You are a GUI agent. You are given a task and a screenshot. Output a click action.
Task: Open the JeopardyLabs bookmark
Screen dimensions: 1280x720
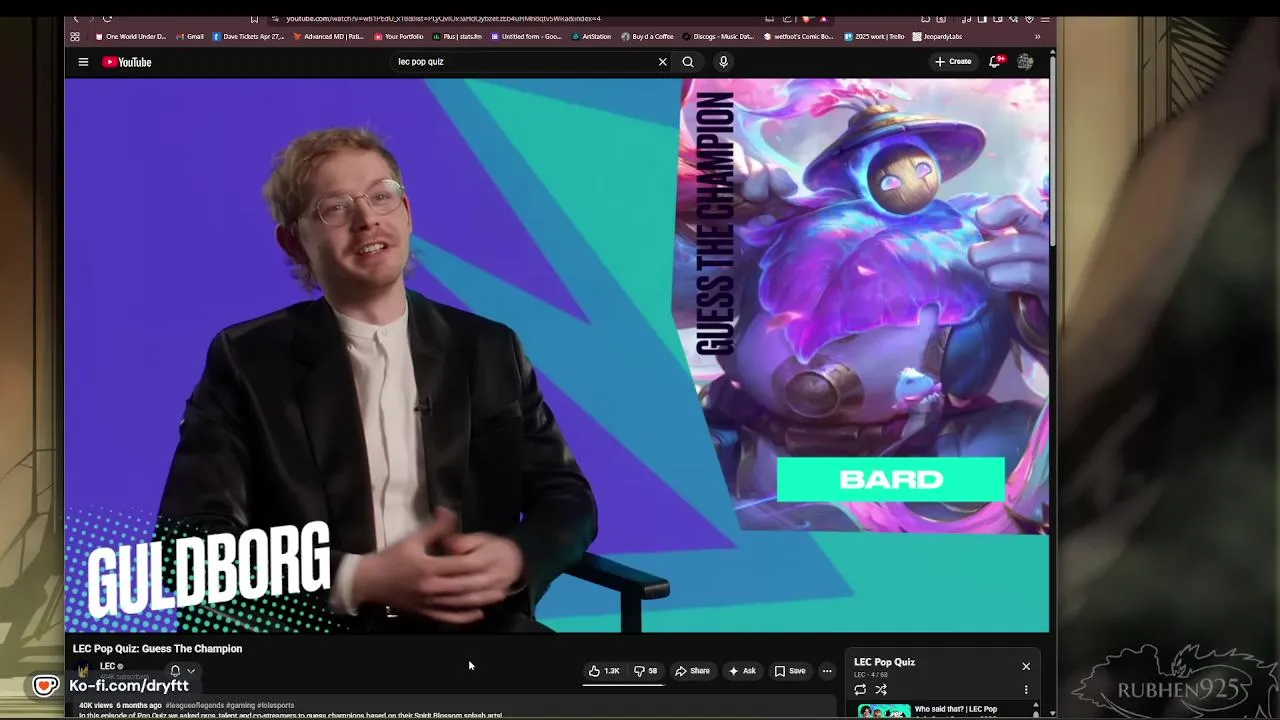click(x=937, y=37)
